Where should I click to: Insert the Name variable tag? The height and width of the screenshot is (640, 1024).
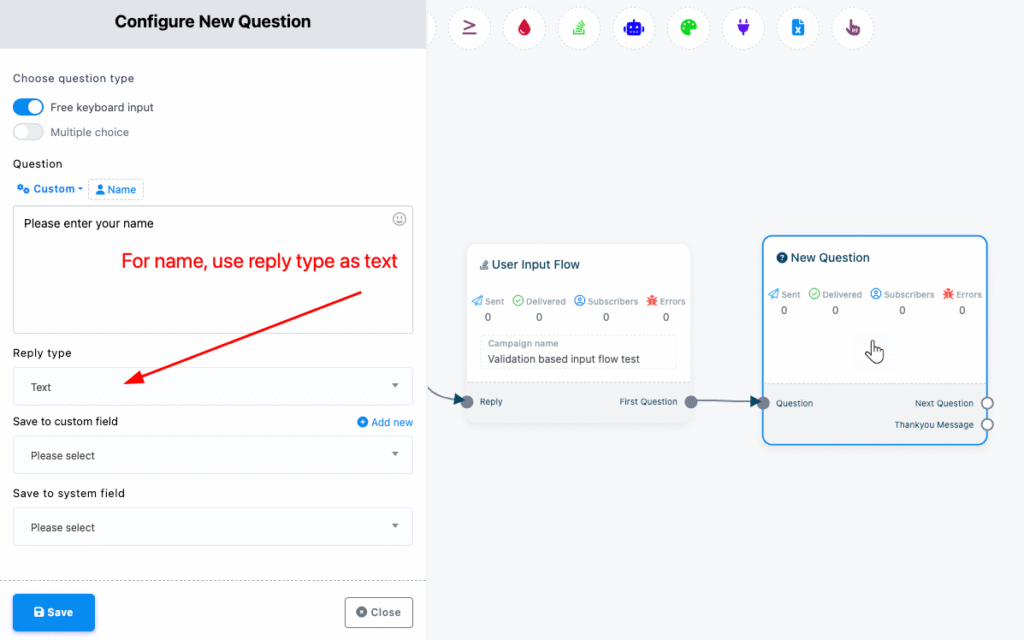point(116,189)
